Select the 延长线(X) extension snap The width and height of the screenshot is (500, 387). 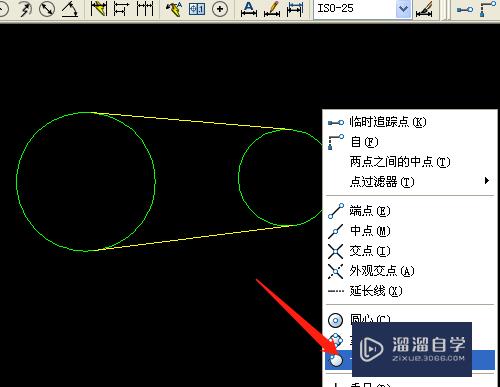410,291
